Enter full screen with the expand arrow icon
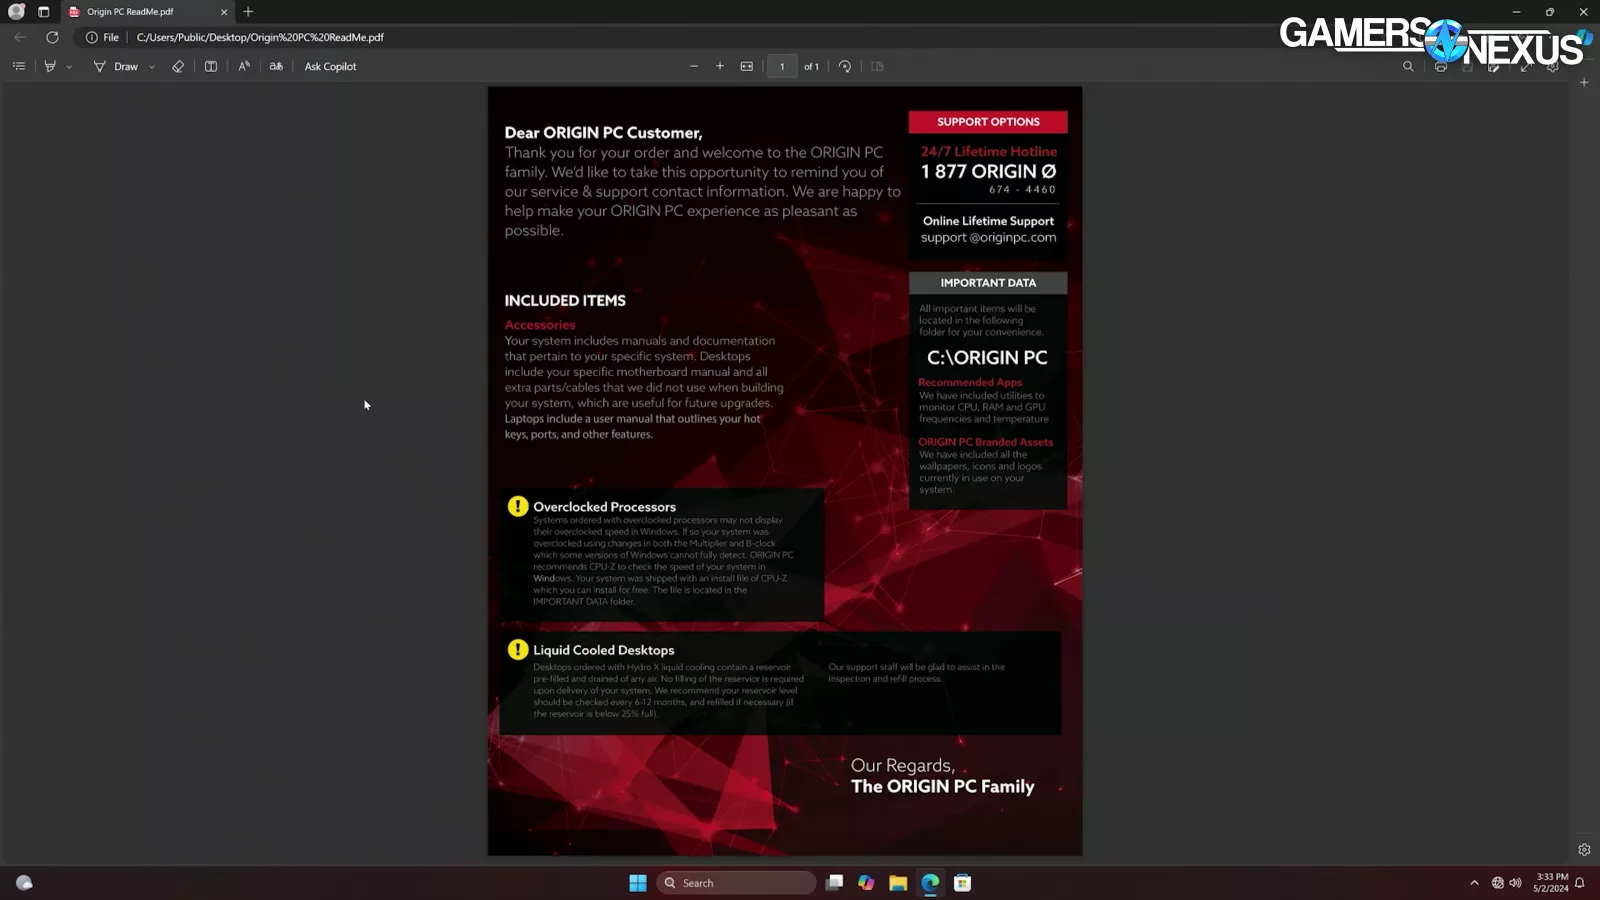This screenshot has height=900, width=1600. click(x=1525, y=67)
